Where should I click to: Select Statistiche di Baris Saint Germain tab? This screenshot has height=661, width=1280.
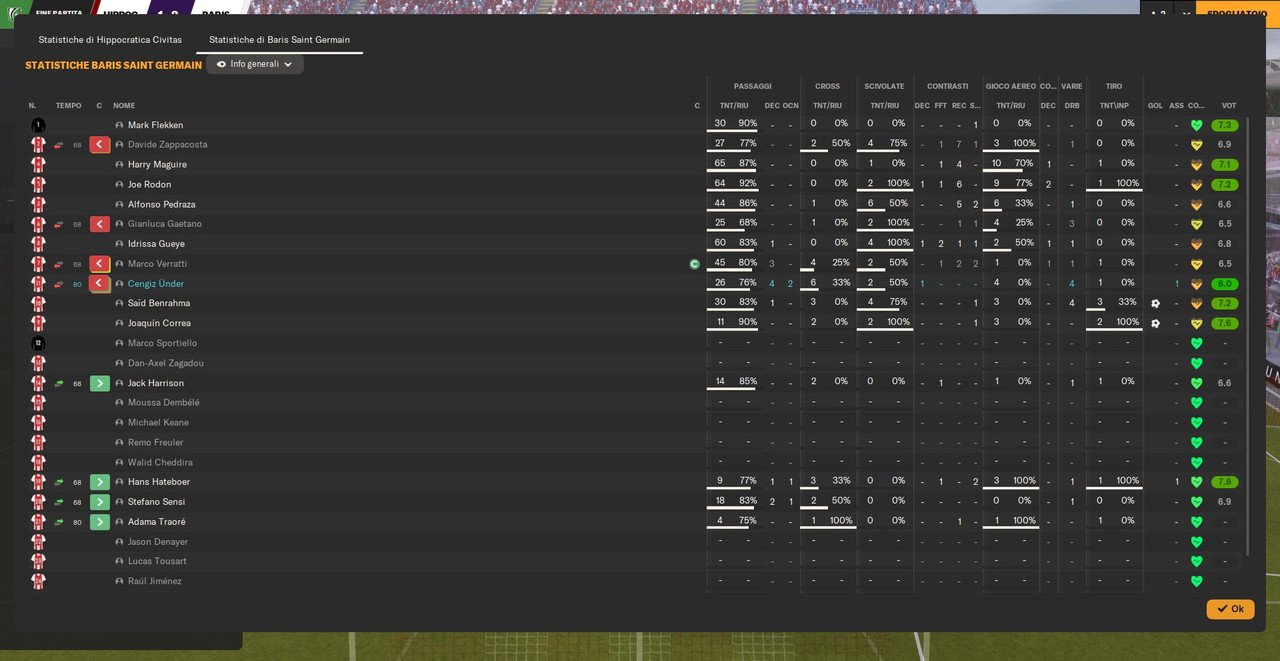(279, 40)
